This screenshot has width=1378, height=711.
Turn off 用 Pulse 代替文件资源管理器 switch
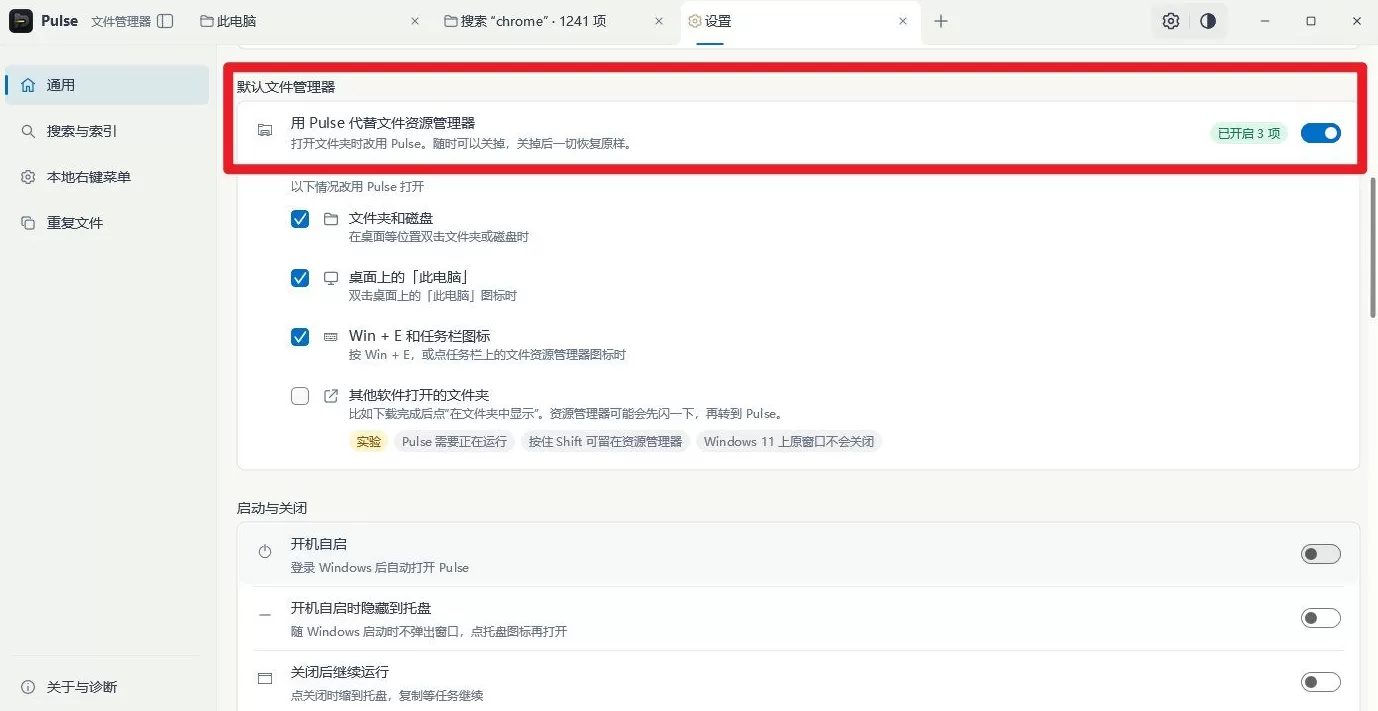click(1320, 133)
